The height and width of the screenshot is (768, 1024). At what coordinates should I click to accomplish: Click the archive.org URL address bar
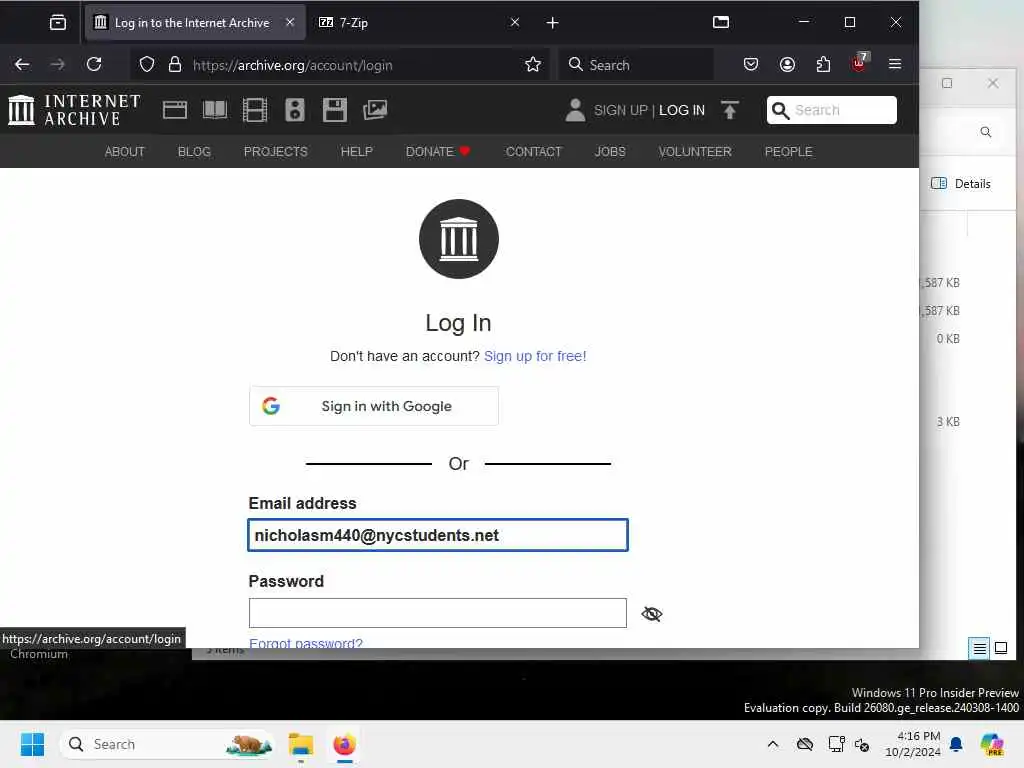click(x=340, y=65)
